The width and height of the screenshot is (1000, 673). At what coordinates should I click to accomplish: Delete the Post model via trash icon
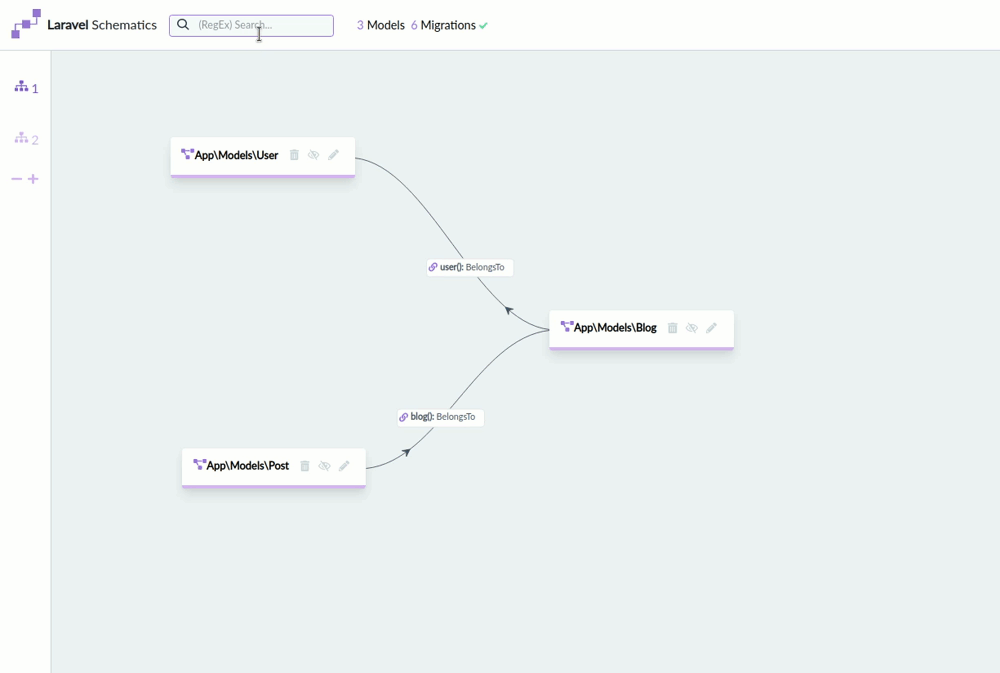click(305, 466)
